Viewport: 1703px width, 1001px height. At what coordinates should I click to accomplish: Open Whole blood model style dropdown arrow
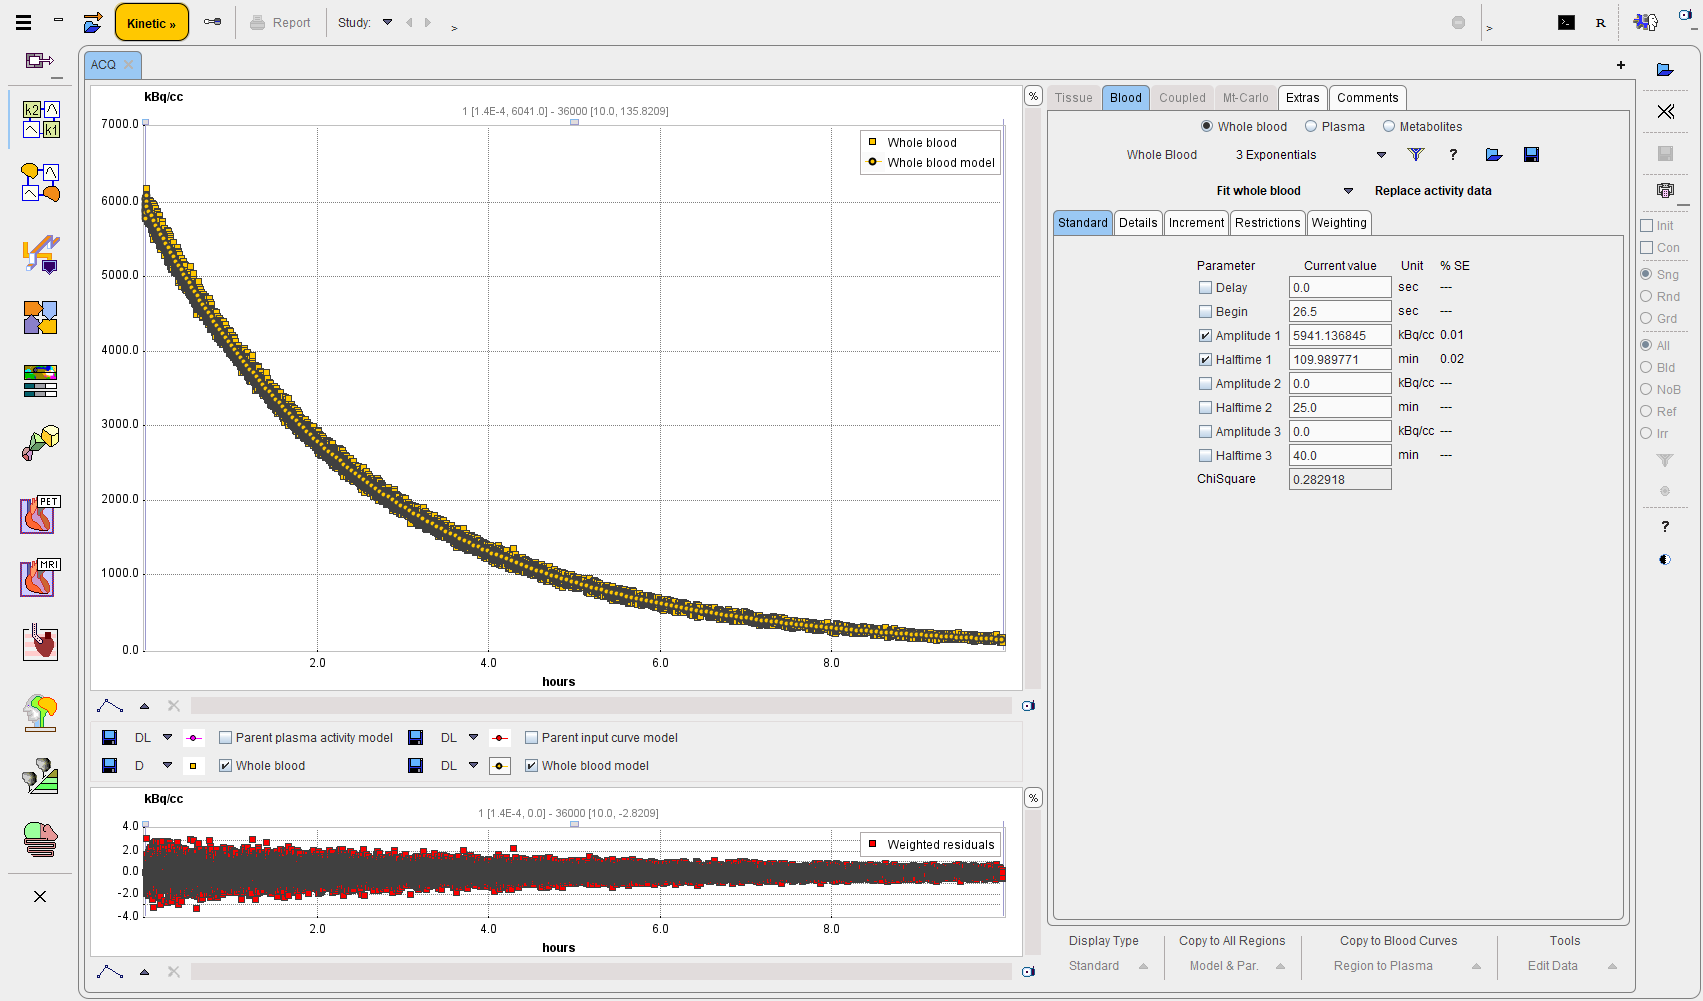[473, 766]
